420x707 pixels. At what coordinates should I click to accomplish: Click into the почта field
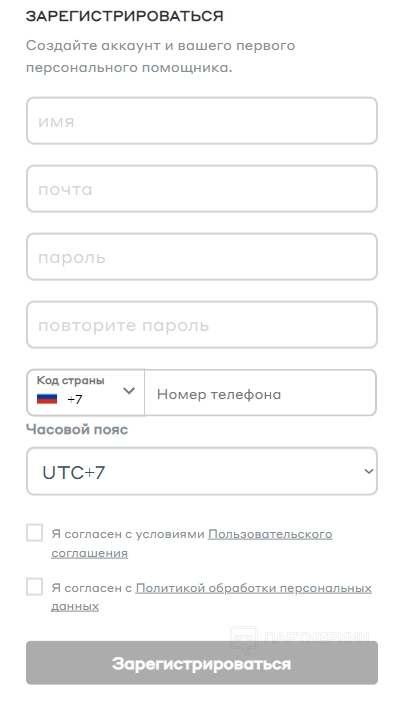pyautogui.click(x=202, y=189)
